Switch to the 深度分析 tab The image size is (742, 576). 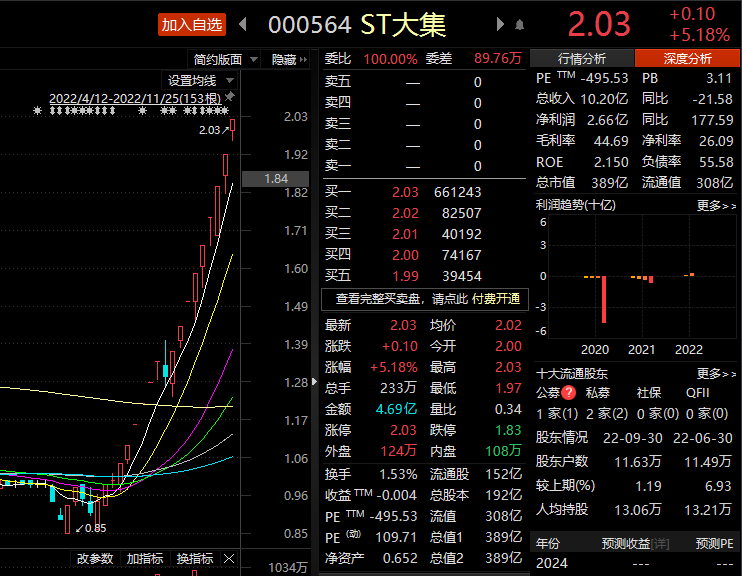[x=687, y=59]
